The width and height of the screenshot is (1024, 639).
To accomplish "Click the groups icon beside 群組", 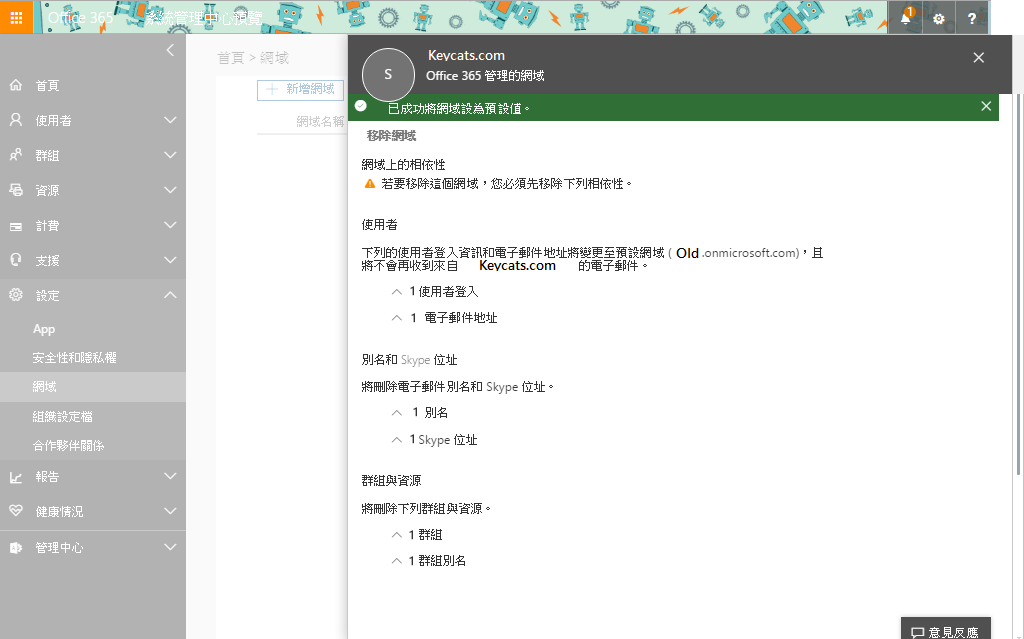I will (x=16, y=155).
